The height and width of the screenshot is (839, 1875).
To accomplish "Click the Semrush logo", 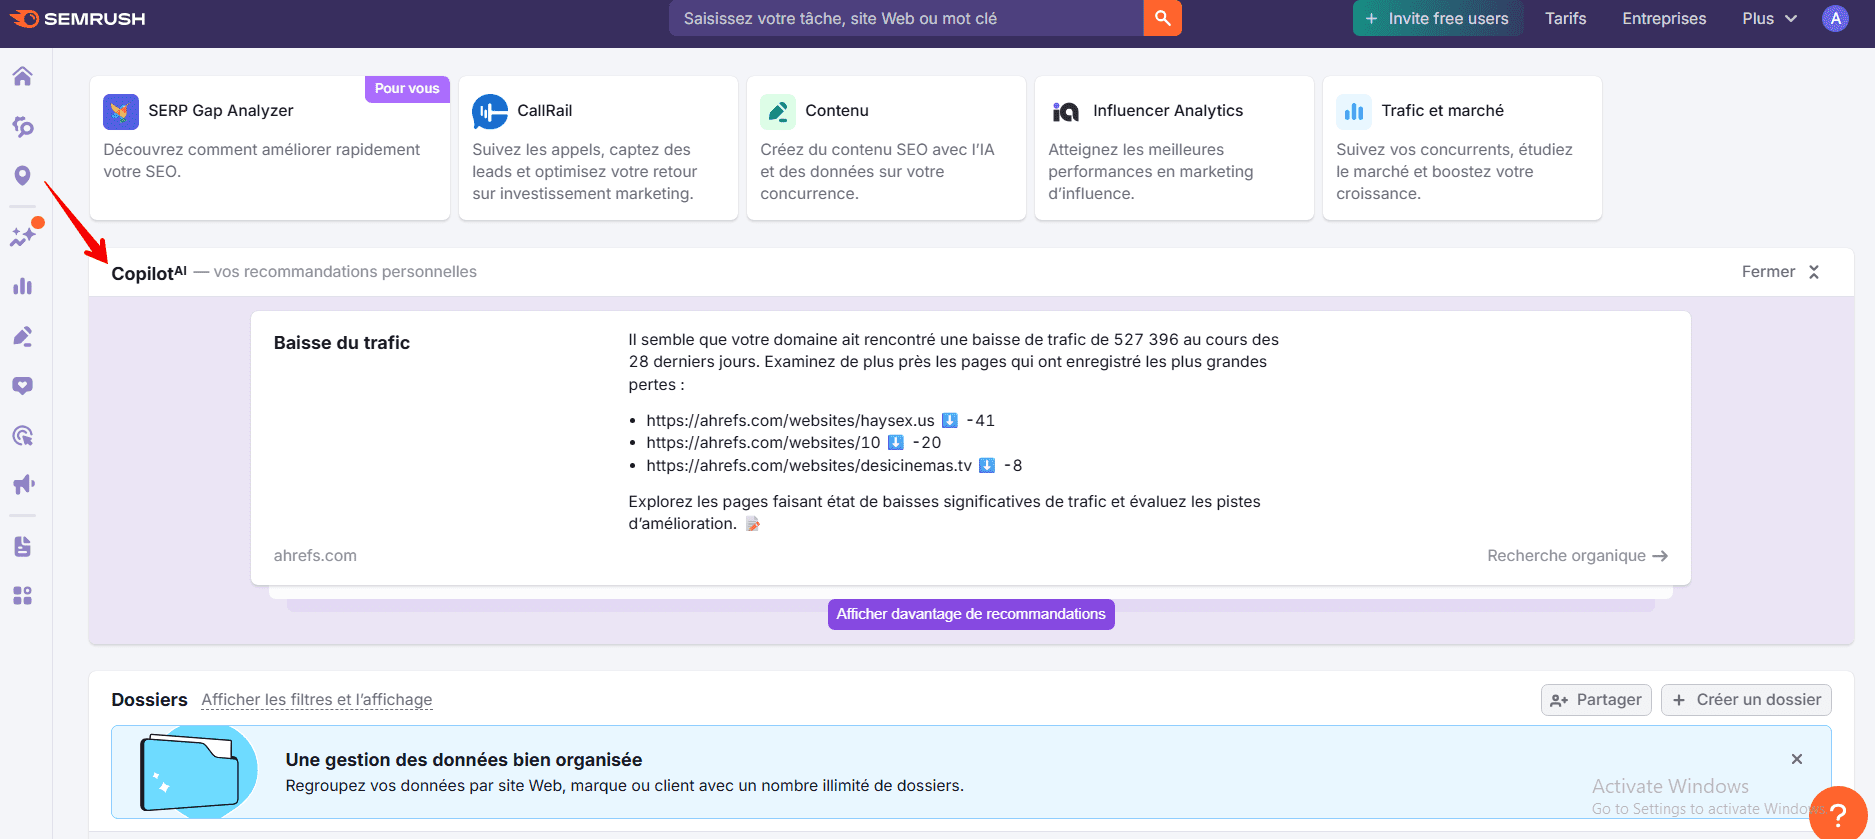I will pos(78,18).
